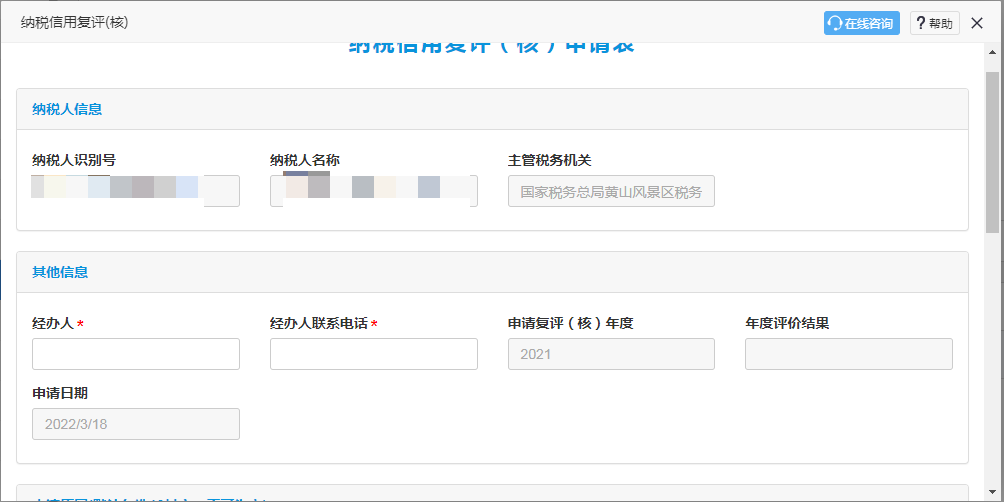Image resolution: width=1004 pixels, height=502 pixels.
Task: Click the 纳税人识别号 field
Action: tap(136, 191)
